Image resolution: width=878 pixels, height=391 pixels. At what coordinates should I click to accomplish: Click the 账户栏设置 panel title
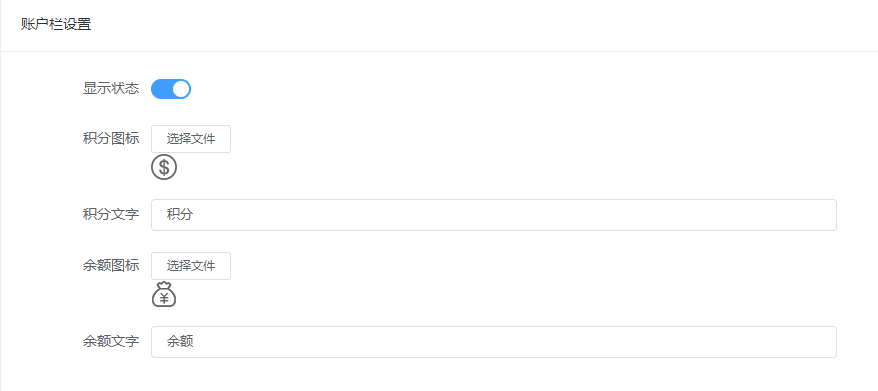coord(56,25)
